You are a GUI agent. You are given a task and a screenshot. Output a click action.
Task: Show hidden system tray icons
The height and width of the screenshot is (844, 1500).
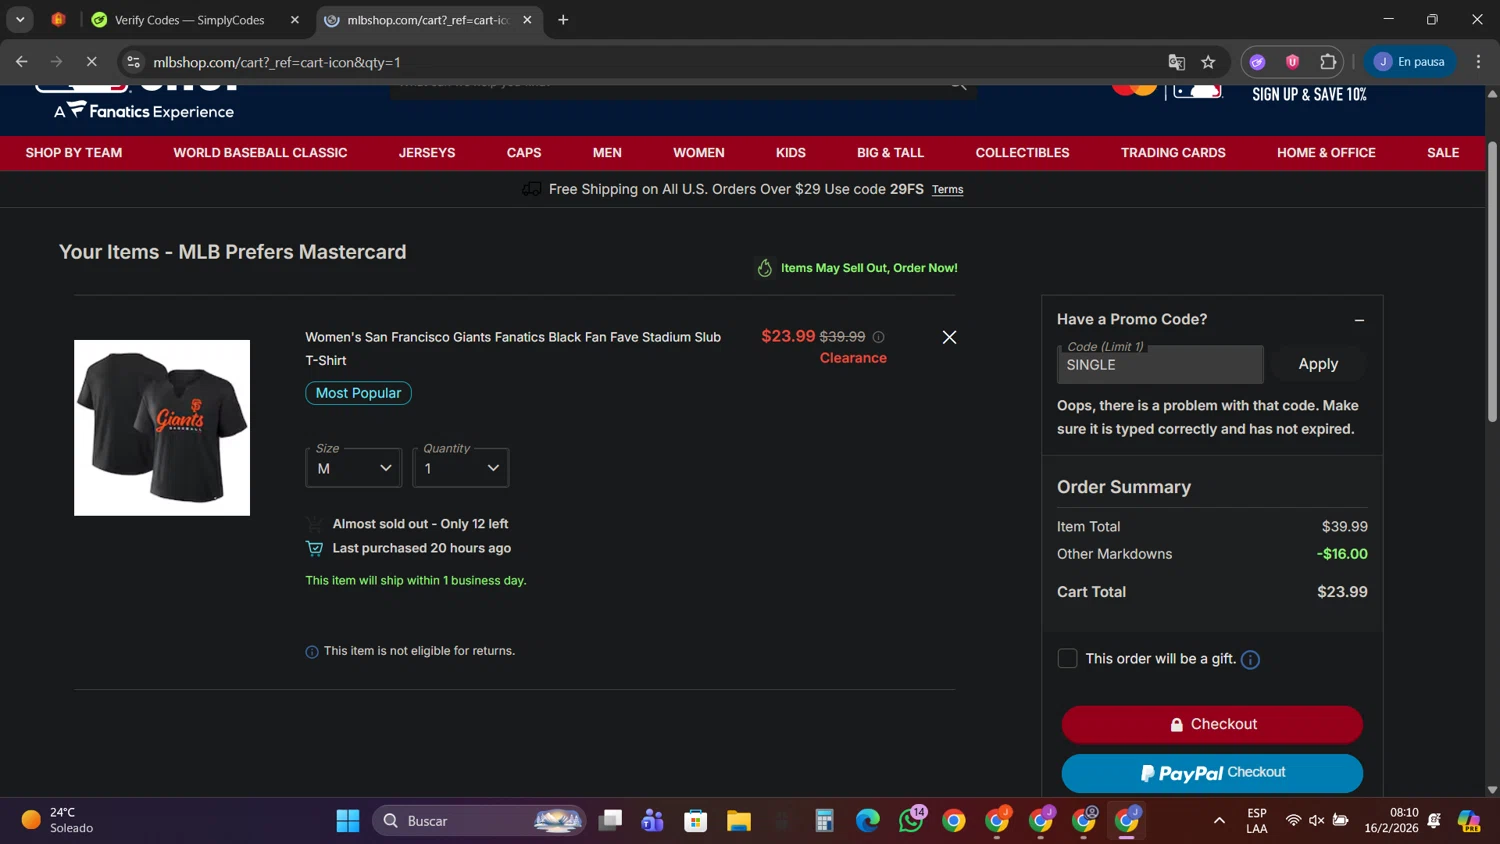[1219, 821]
